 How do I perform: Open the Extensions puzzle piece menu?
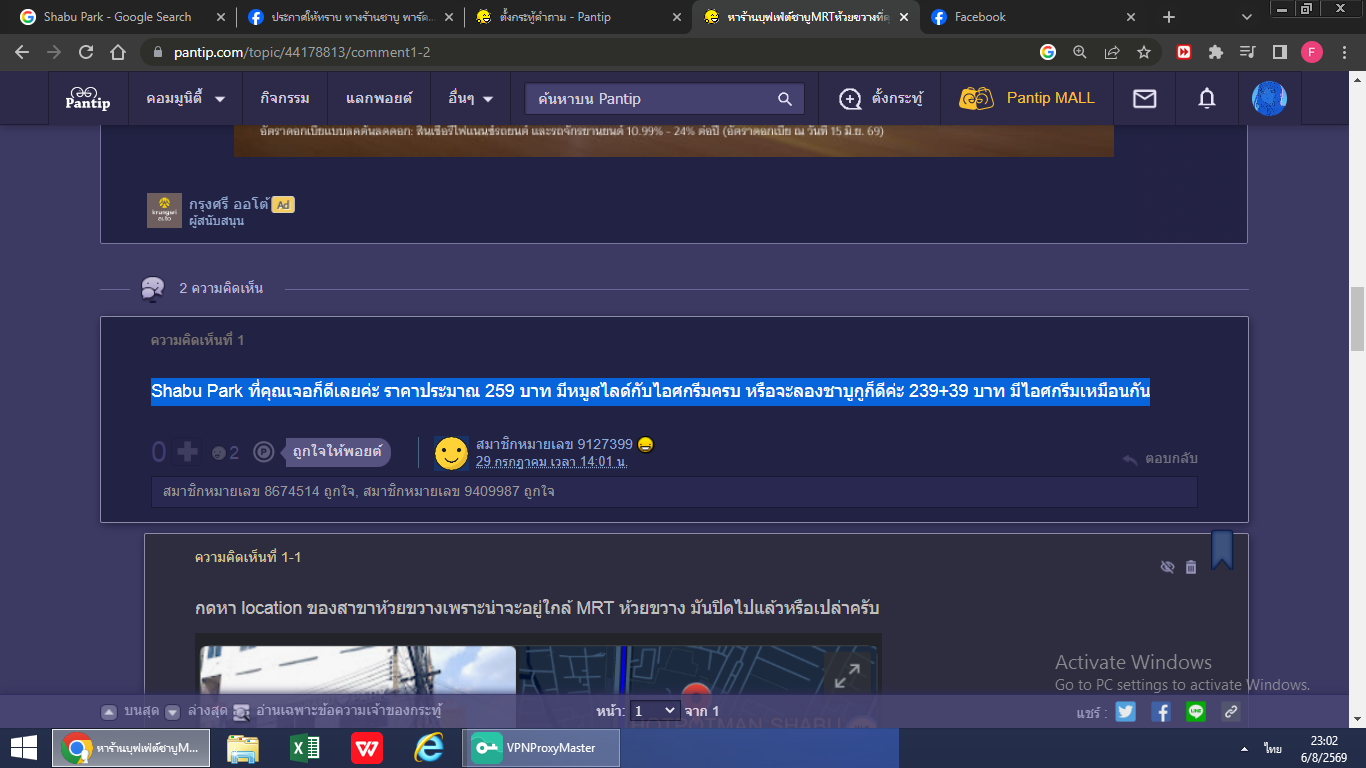[1216, 52]
